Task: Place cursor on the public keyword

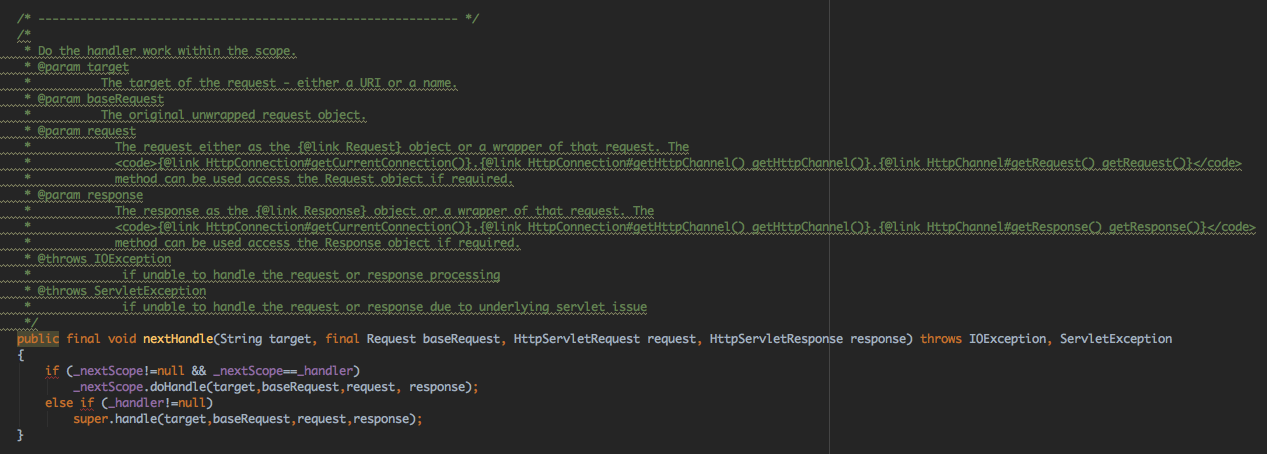Action: click(38, 339)
